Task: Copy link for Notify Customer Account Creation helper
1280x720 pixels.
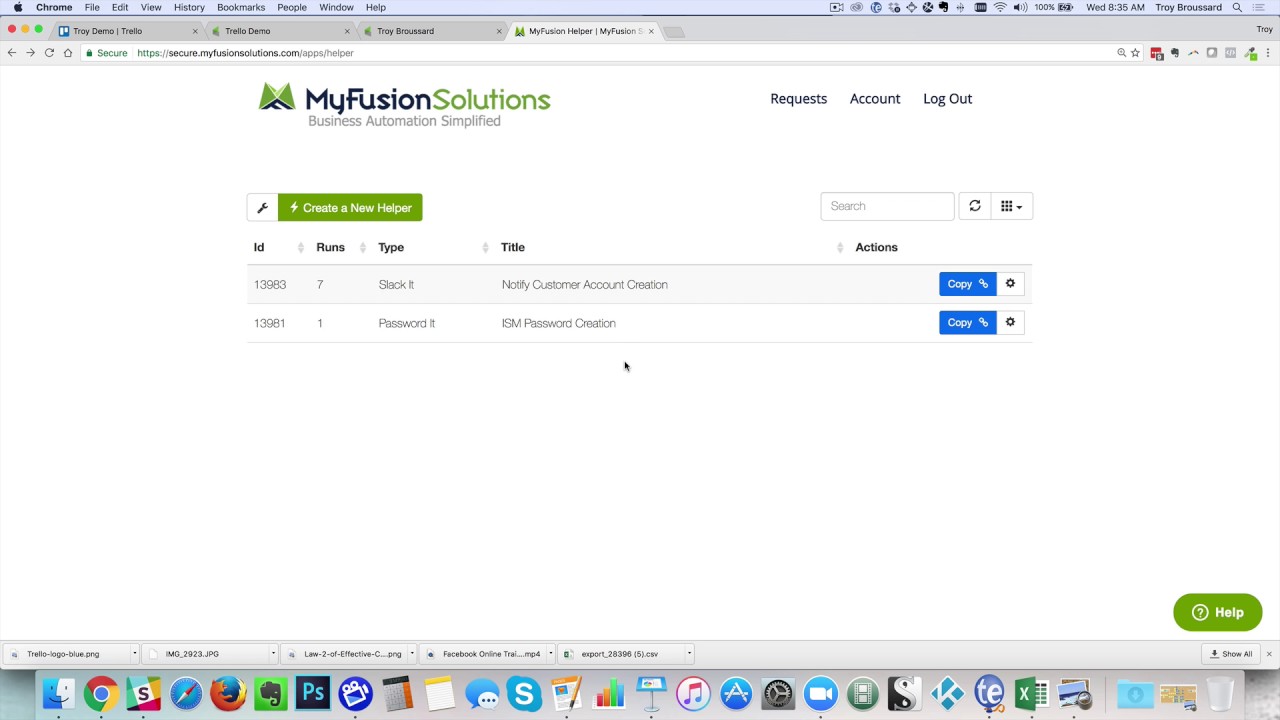Action: [967, 284]
